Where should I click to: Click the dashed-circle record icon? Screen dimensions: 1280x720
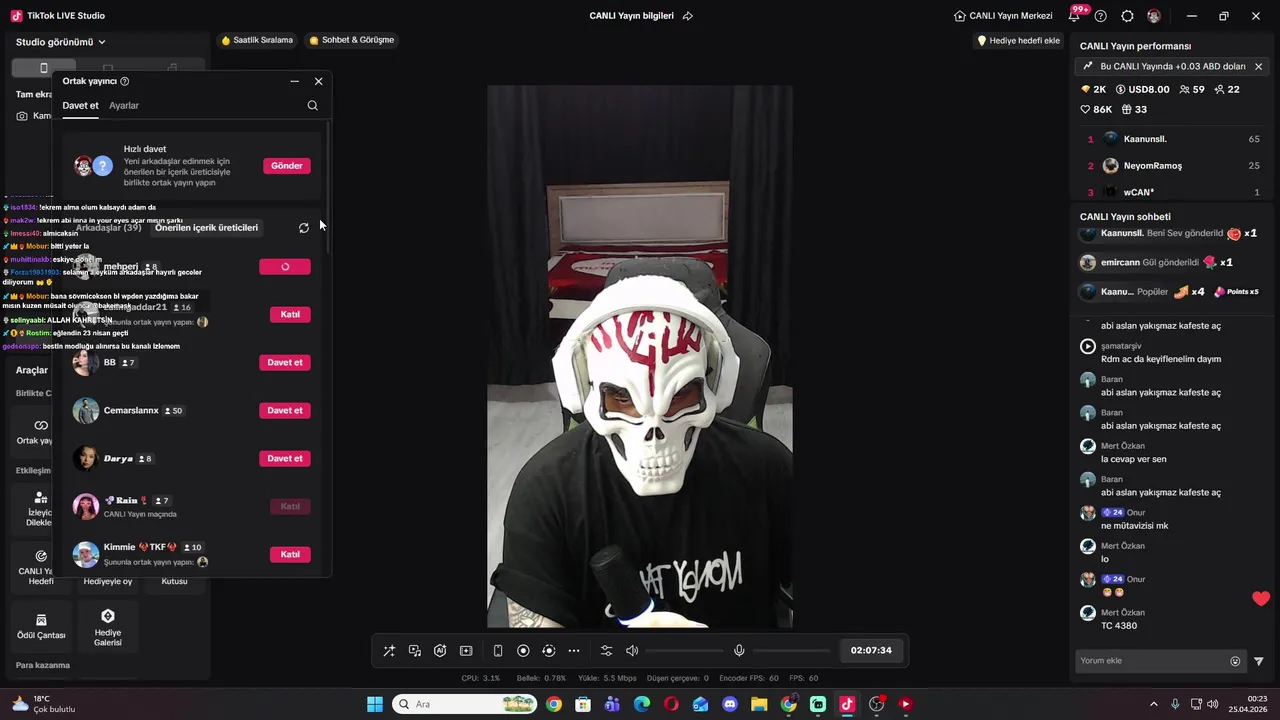[x=548, y=651]
